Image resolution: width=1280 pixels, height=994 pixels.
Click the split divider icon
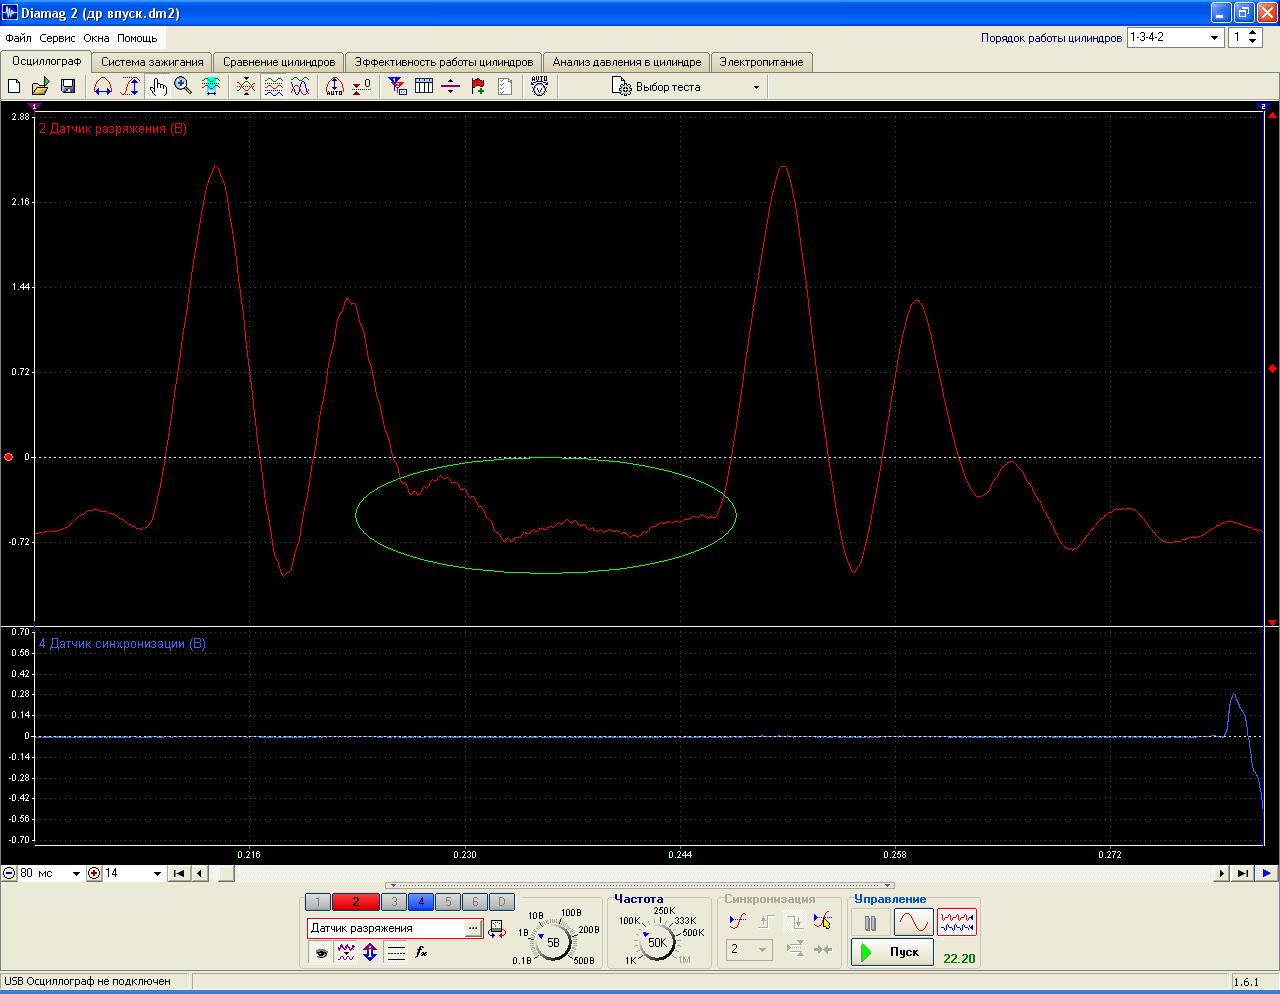[x=451, y=87]
